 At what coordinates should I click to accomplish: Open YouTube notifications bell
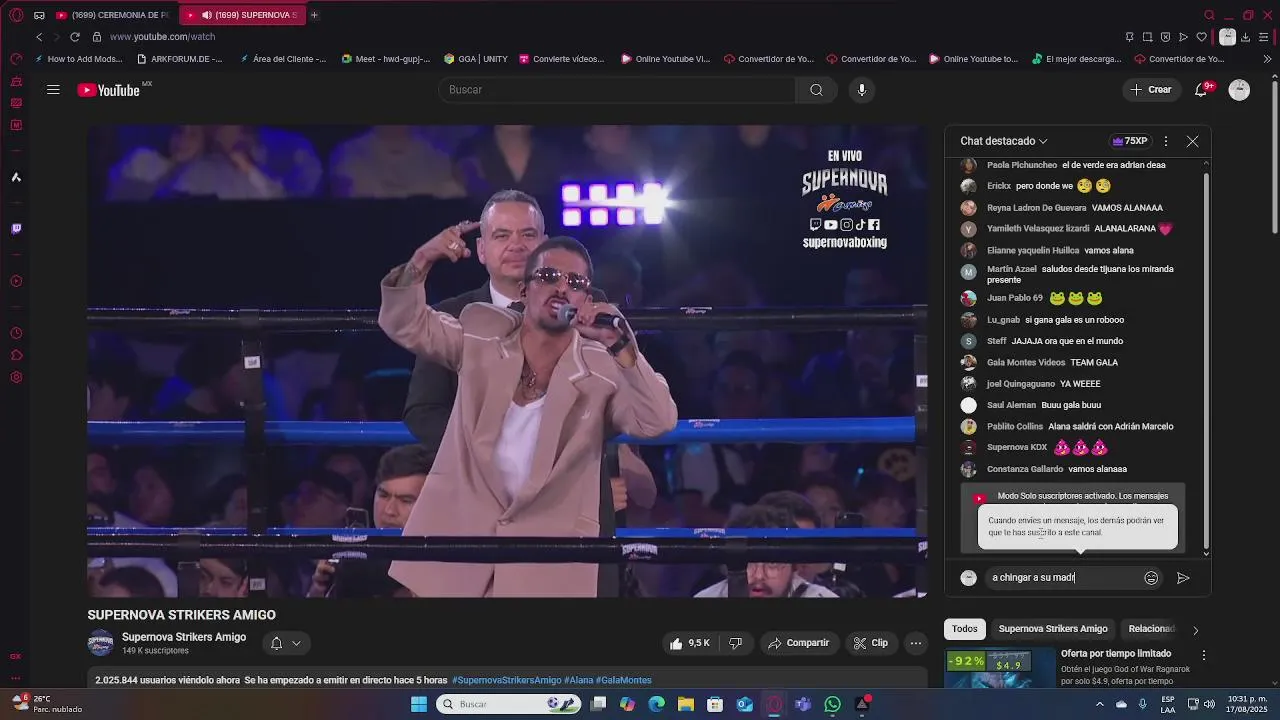(x=1201, y=90)
